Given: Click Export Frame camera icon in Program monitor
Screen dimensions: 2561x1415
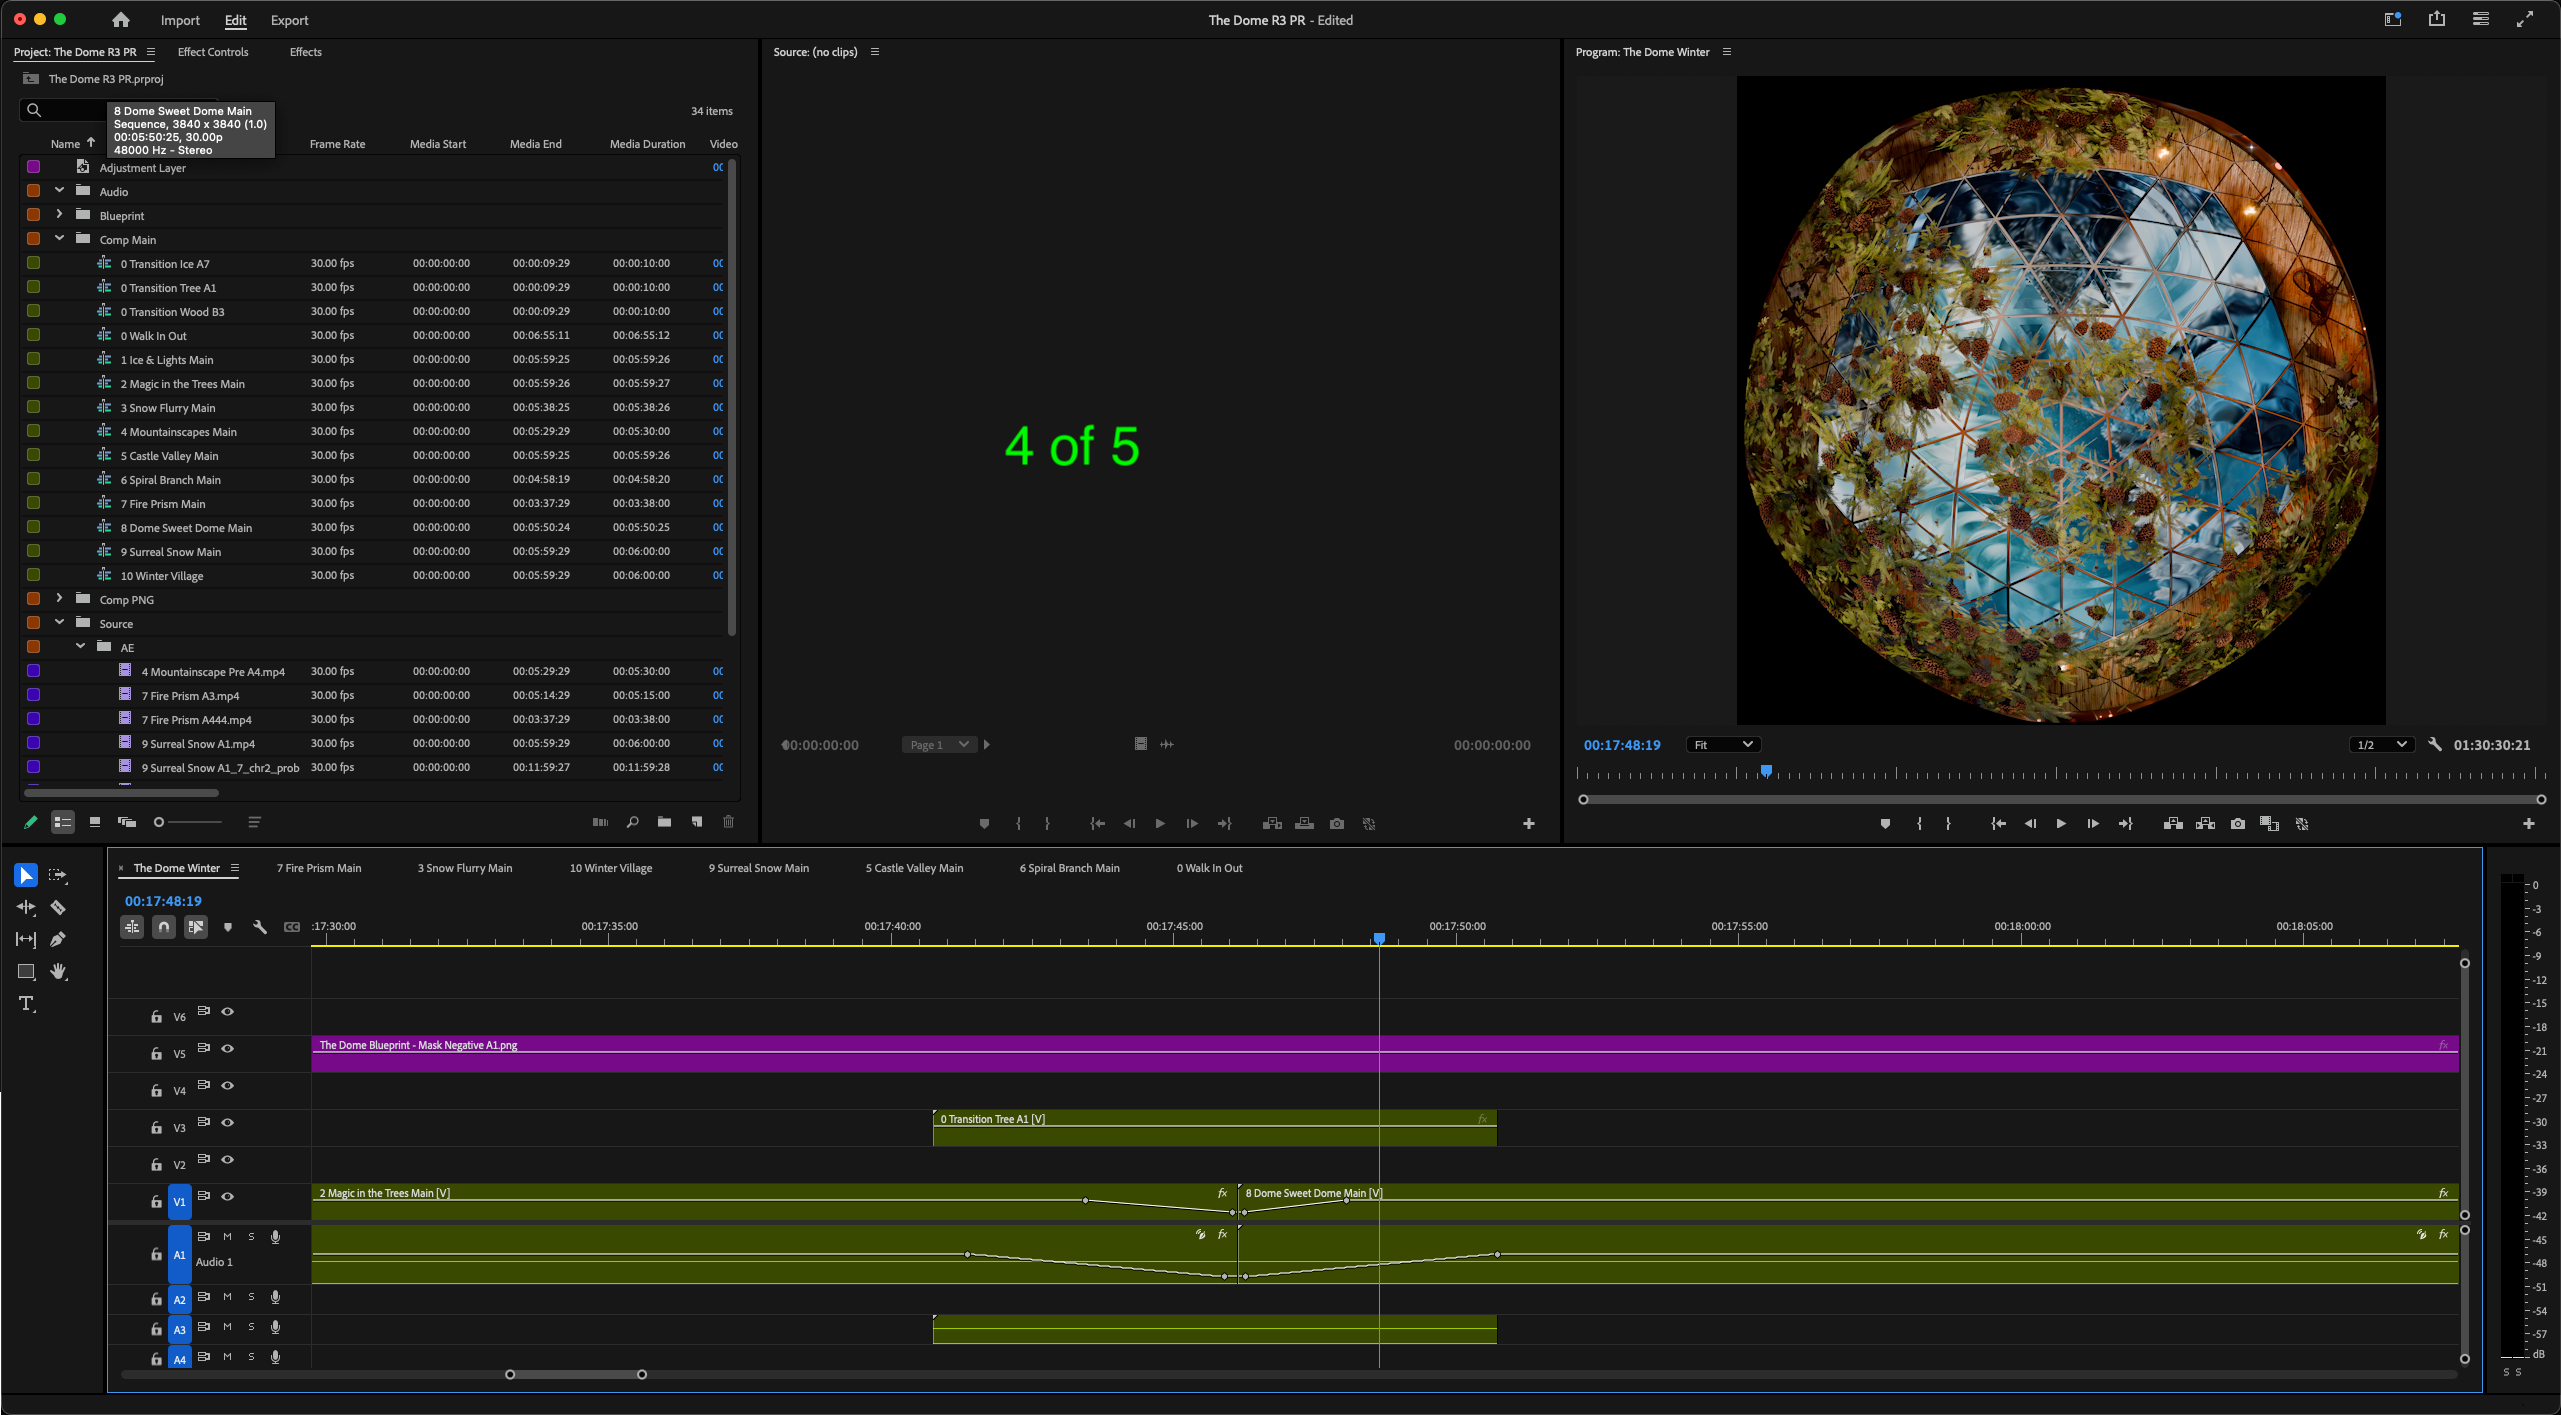Looking at the screenshot, I should (x=2238, y=824).
